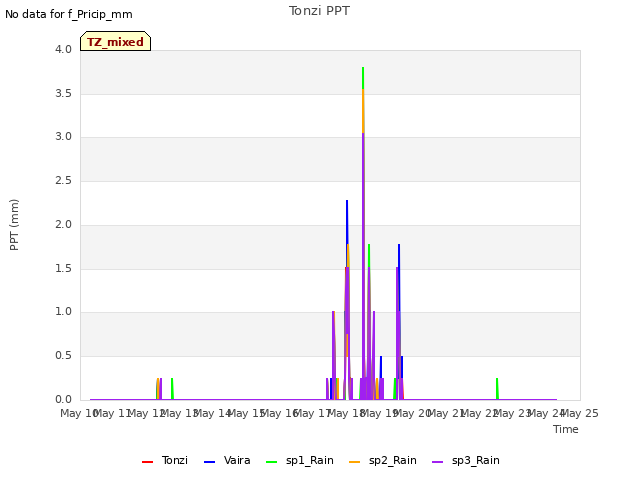Toggle the Tonzi series in the legend
This screenshot has height=480, width=640.
[x=165, y=460]
